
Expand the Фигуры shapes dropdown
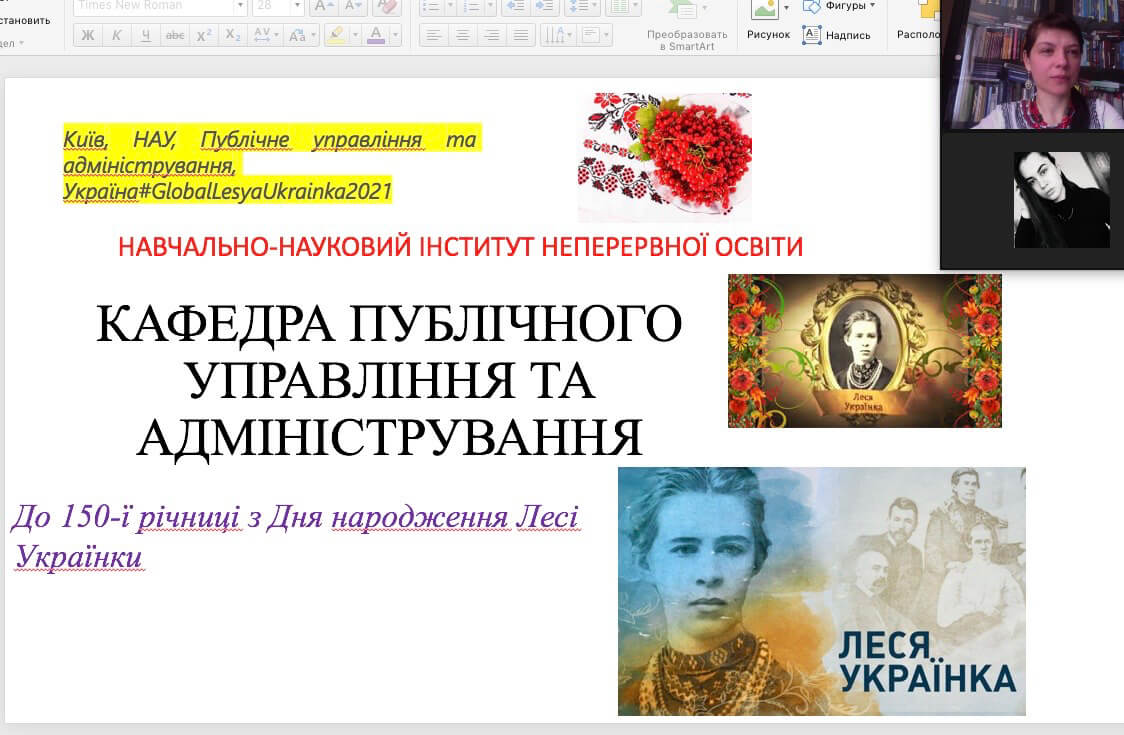point(872,5)
